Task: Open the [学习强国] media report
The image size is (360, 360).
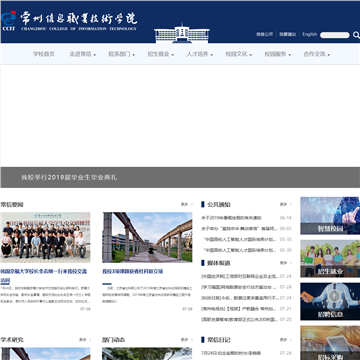Action: (239, 287)
